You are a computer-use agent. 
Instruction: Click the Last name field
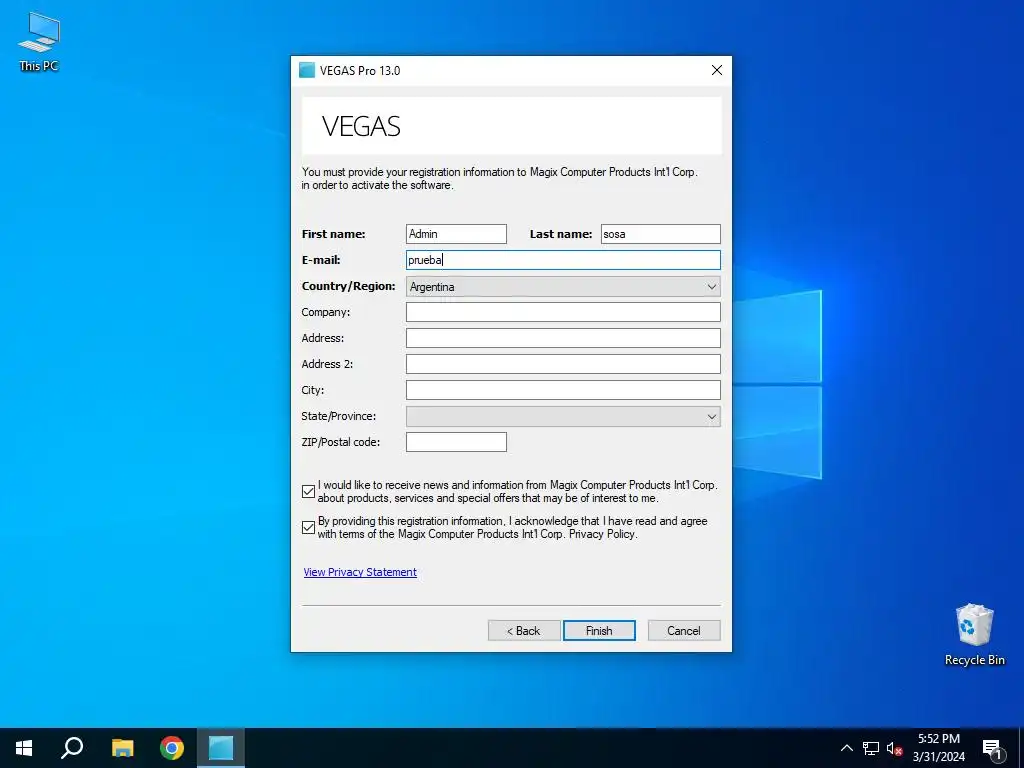tap(660, 234)
